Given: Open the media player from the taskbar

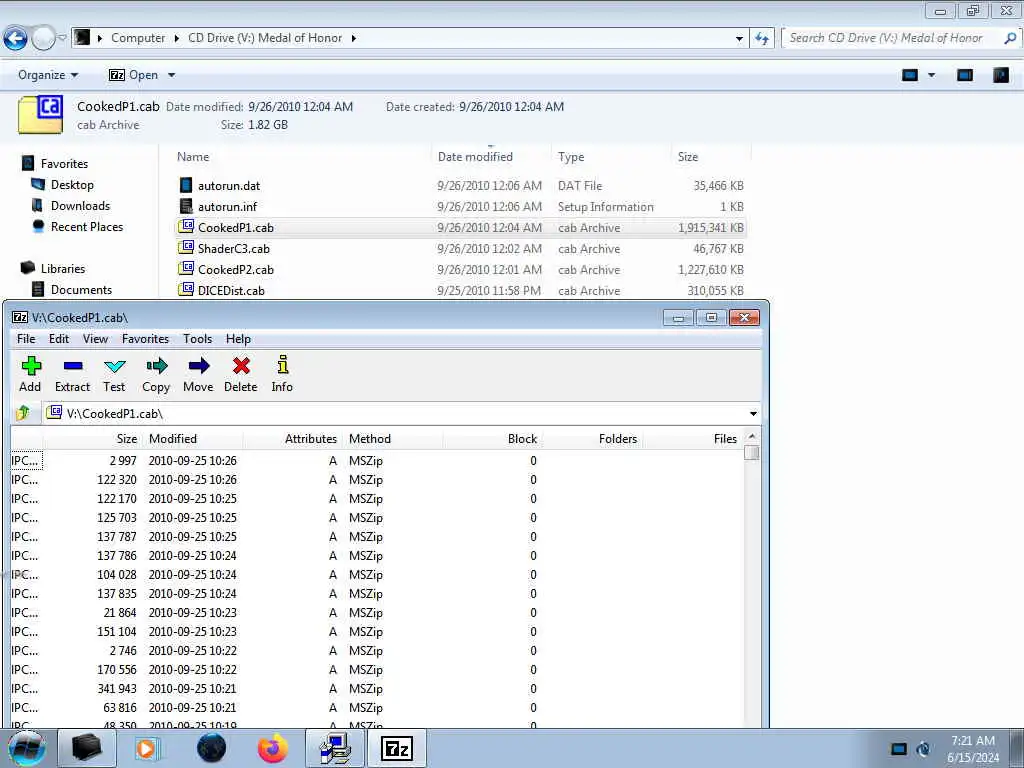Looking at the screenshot, I should click(x=147, y=748).
